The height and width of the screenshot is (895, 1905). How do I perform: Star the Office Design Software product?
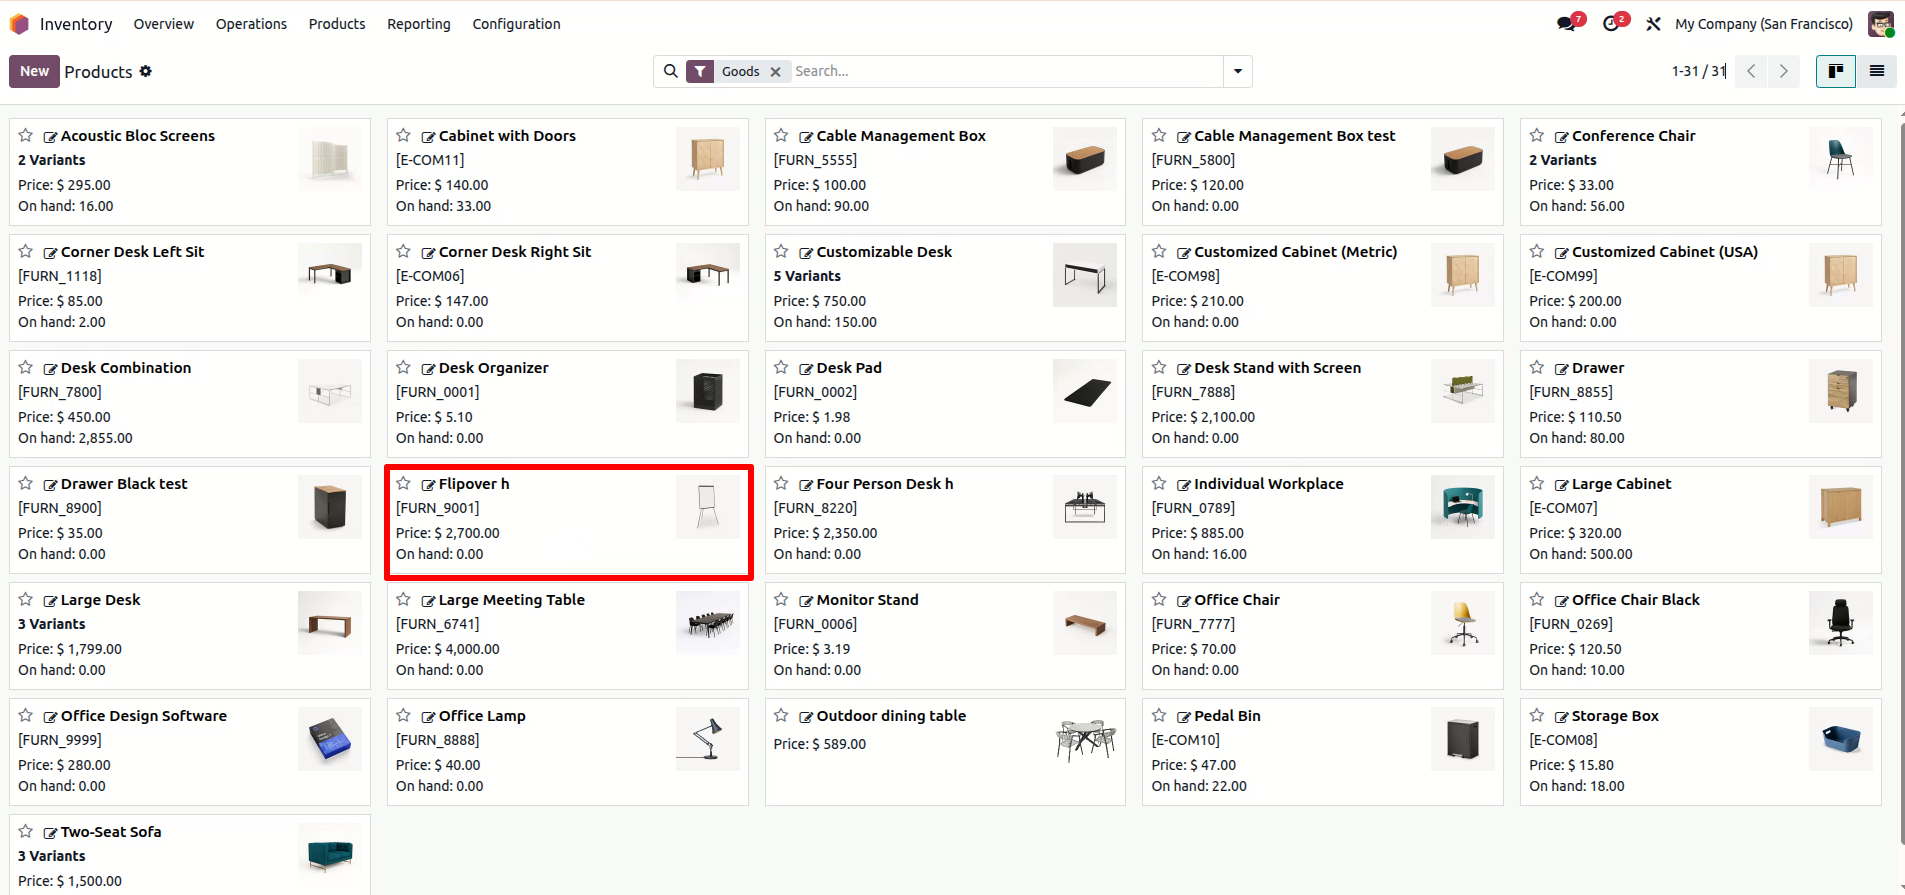tap(26, 715)
